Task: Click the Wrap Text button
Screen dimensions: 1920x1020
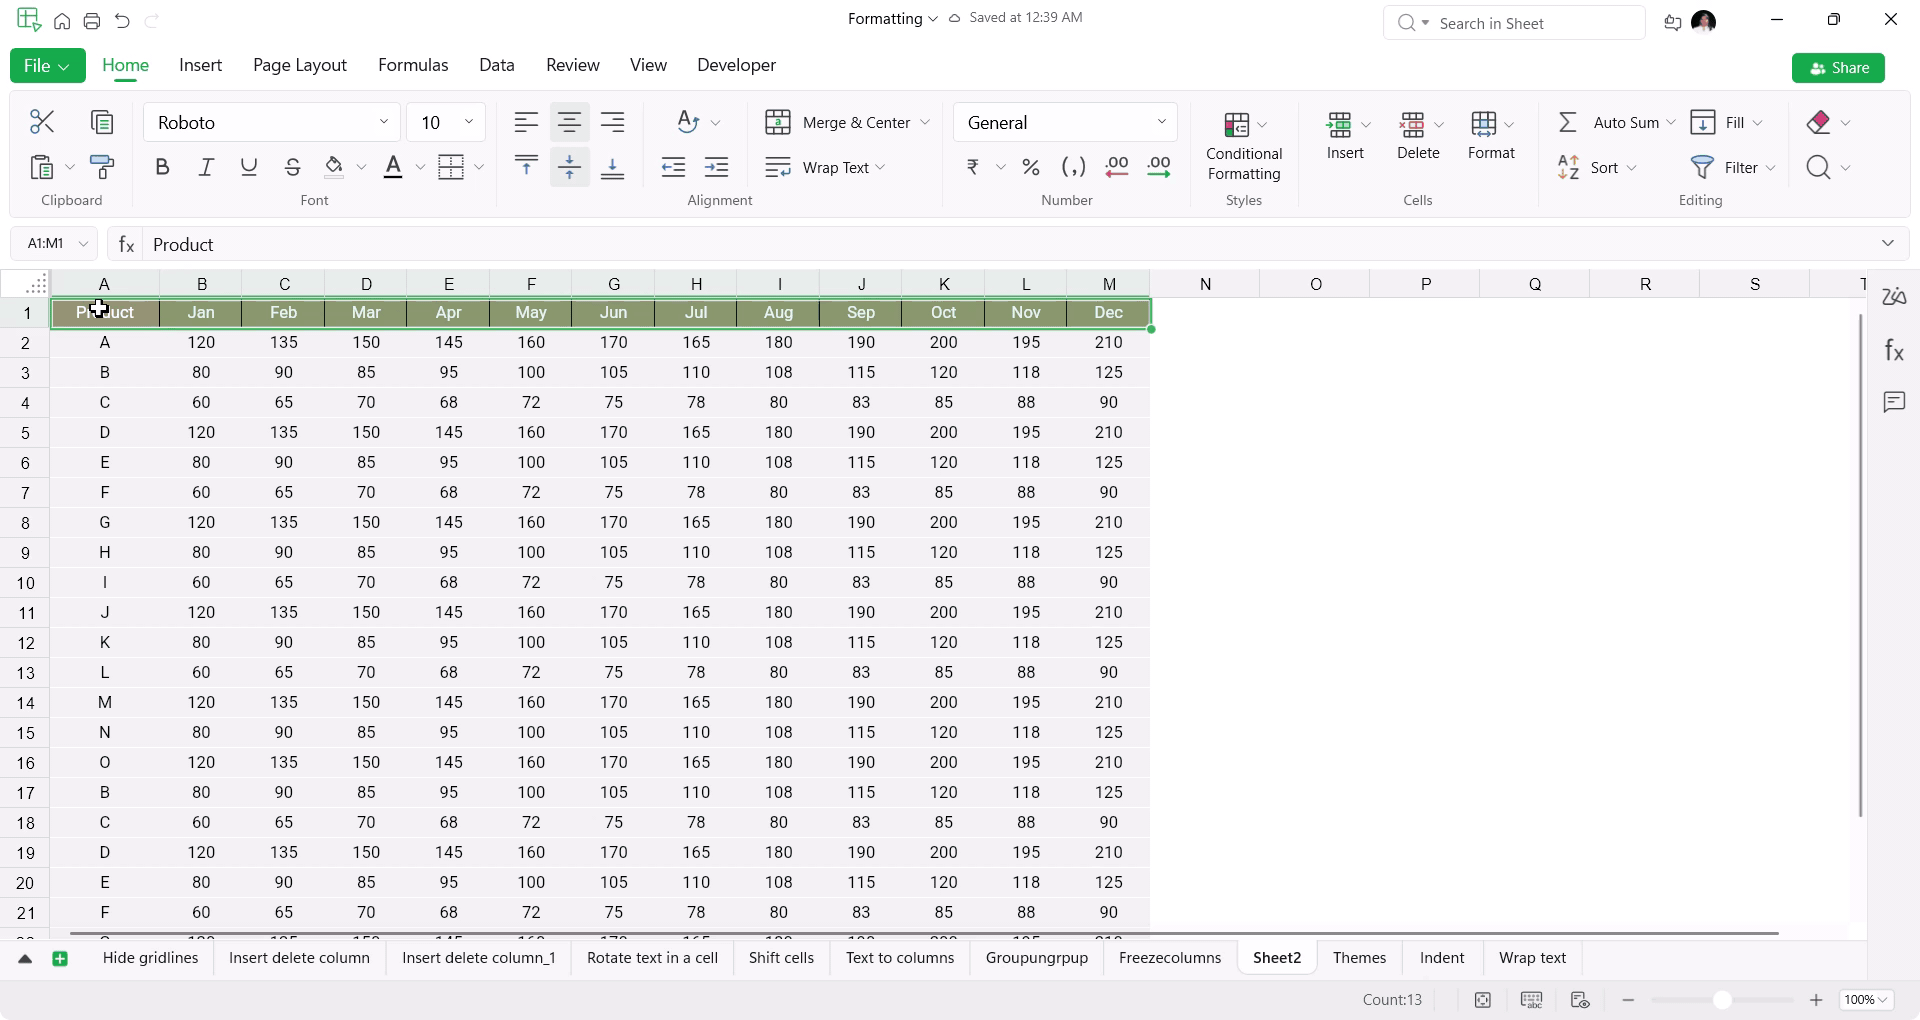Action: 824,167
